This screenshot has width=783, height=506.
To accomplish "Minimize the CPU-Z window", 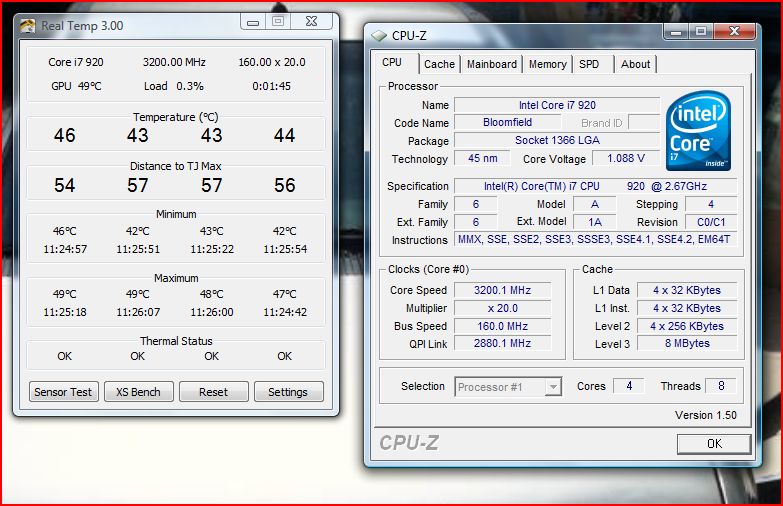I will pyautogui.click(x=677, y=32).
